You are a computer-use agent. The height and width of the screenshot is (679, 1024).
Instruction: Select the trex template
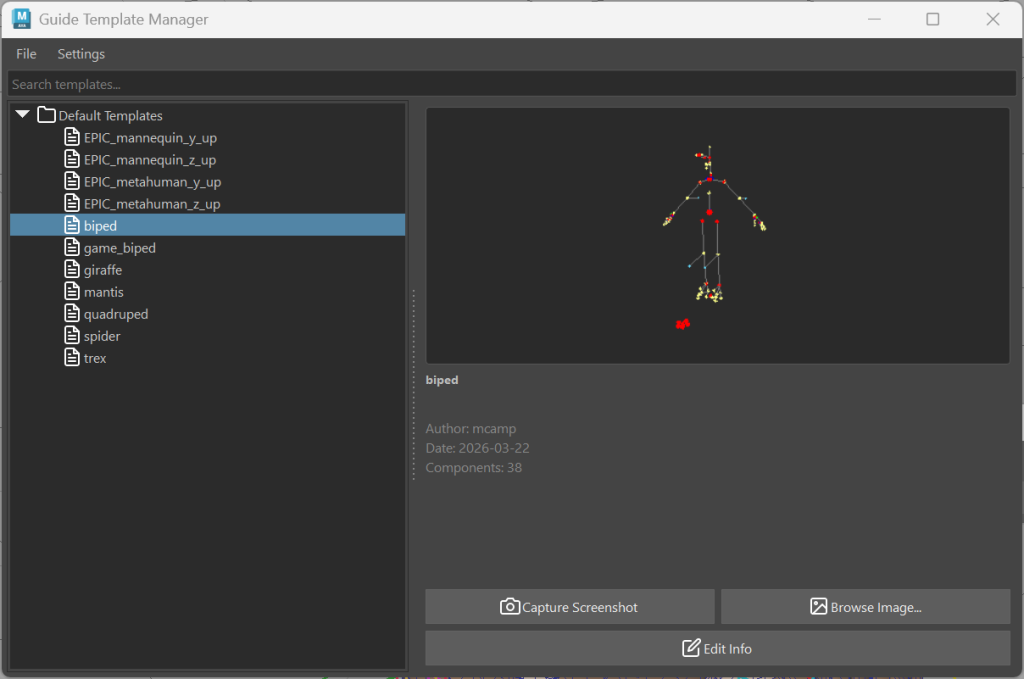(95, 358)
